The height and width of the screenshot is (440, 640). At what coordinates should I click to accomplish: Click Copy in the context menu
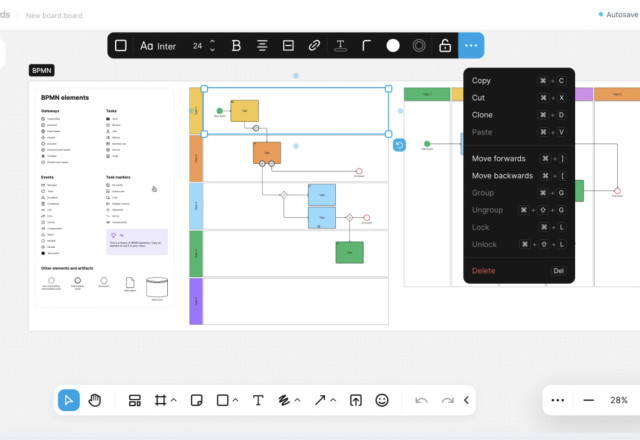tap(481, 80)
